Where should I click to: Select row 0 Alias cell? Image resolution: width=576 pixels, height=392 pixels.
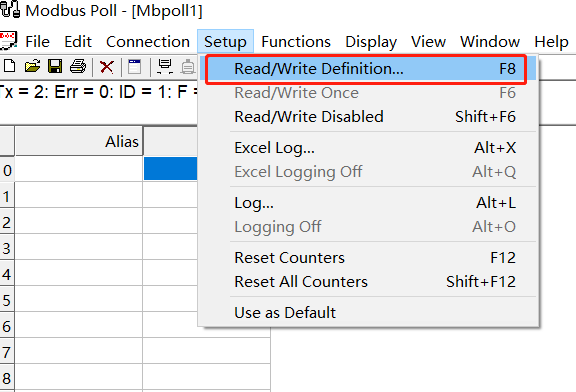point(79,169)
